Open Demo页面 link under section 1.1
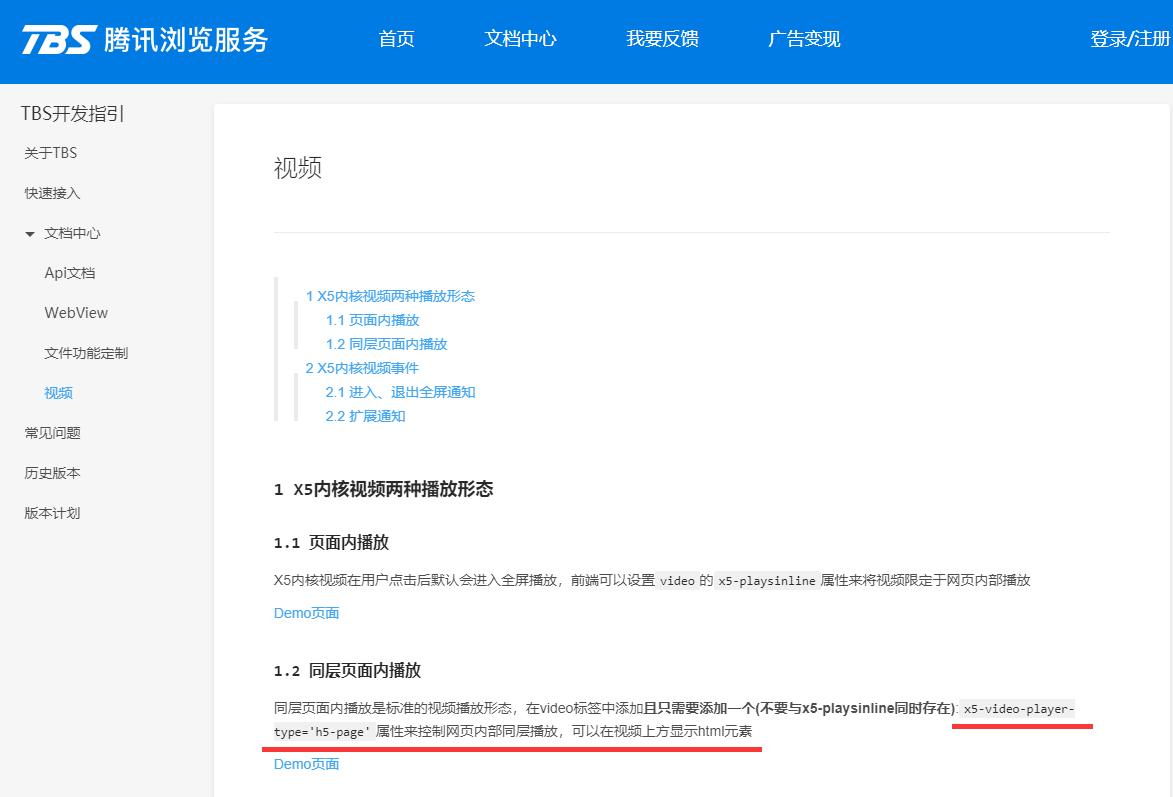Image resolution: width=1173 pixels, height=797 pixels. (307, 613)
